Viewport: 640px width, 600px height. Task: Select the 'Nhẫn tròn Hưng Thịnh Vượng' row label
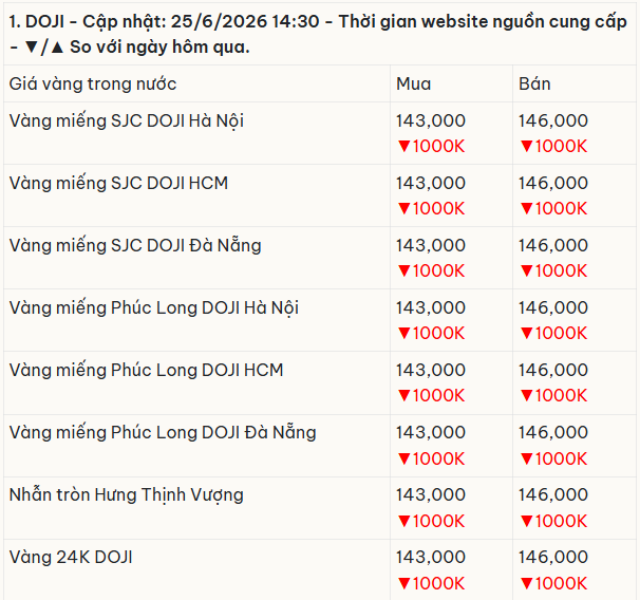pos(127,495)
